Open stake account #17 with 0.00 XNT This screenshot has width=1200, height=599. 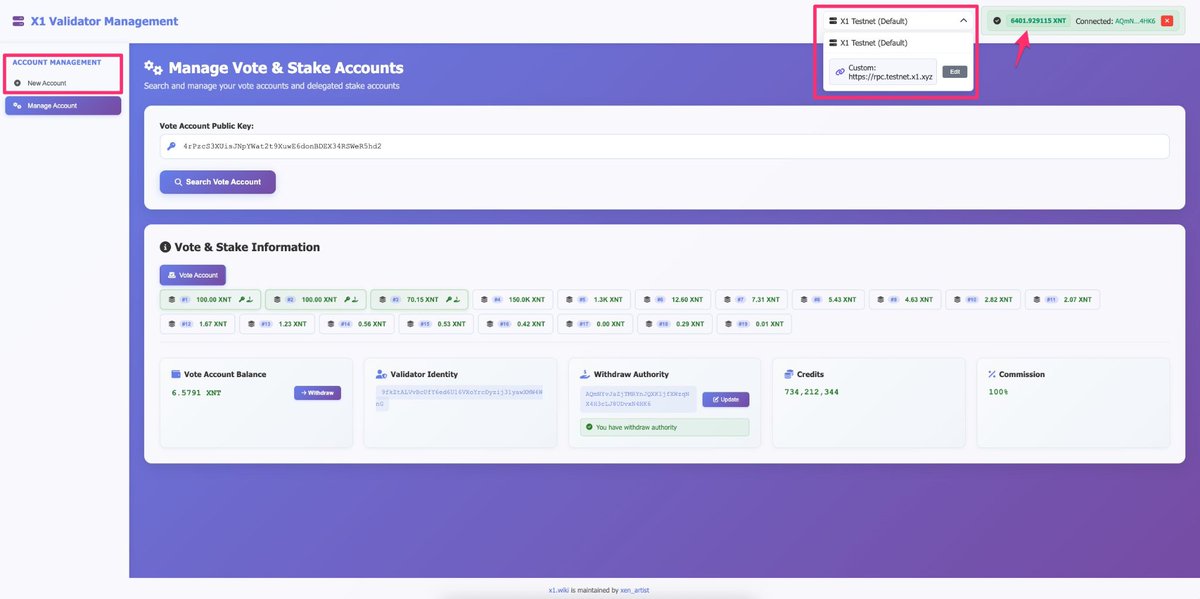[595, 324]
